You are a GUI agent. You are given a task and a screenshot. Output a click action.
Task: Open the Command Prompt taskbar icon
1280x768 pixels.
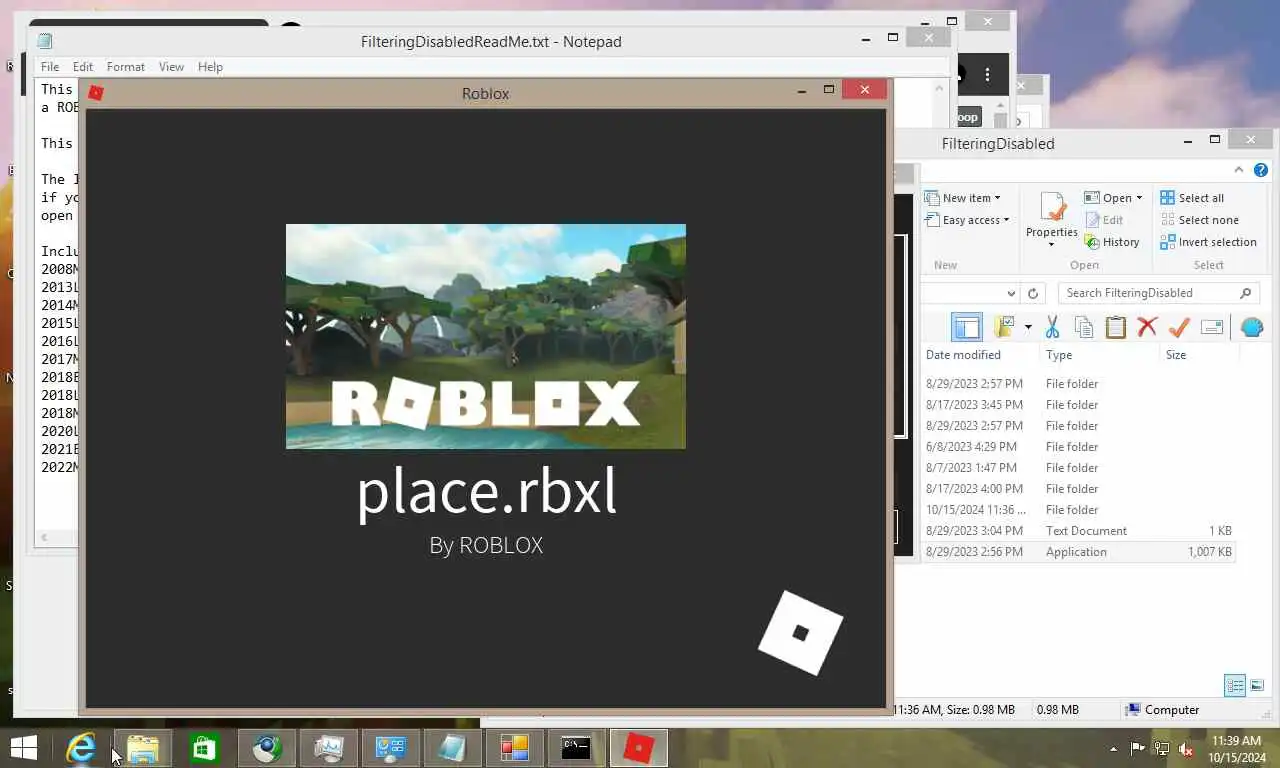click(x=576, y=747)
